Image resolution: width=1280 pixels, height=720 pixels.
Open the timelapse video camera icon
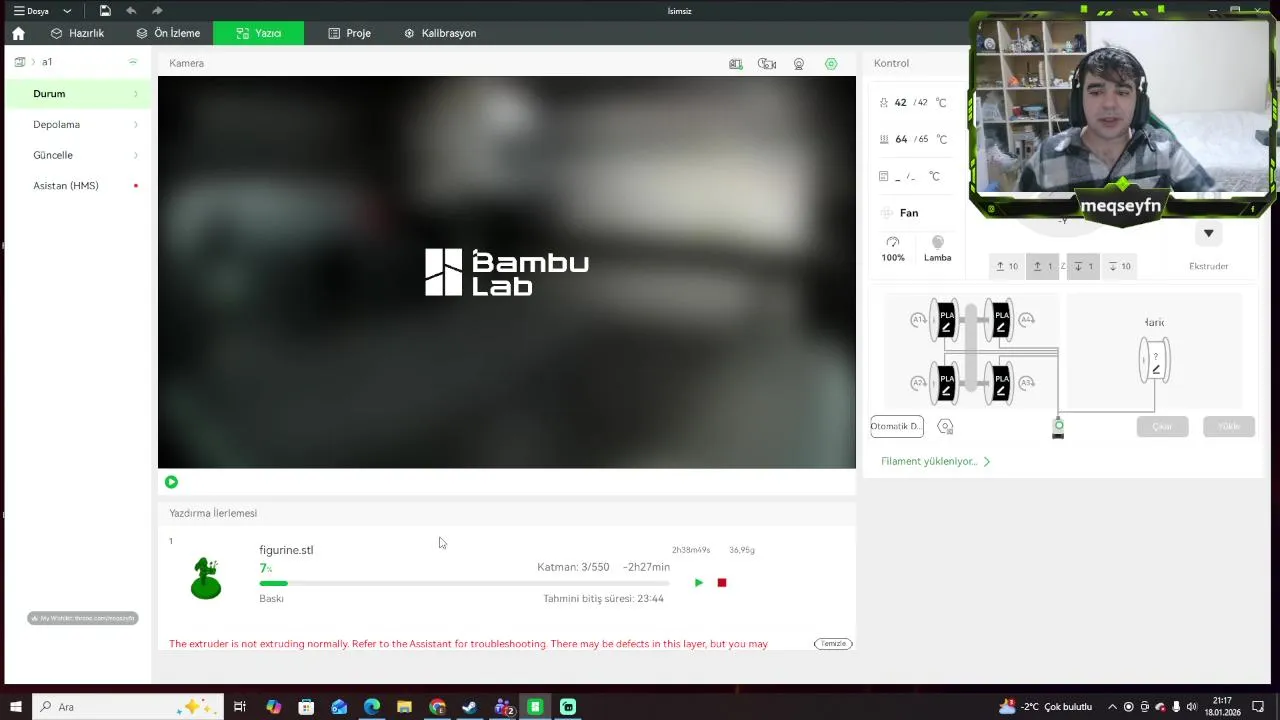(767, 64)
